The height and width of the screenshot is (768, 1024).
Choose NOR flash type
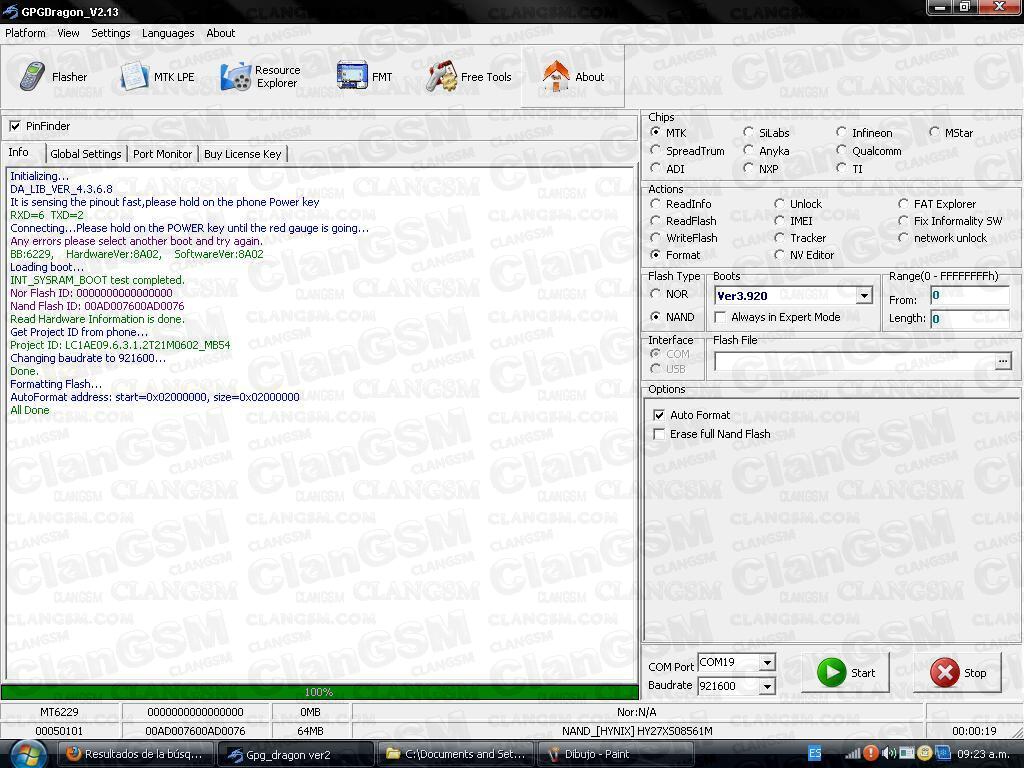click(x=655, y=294)
